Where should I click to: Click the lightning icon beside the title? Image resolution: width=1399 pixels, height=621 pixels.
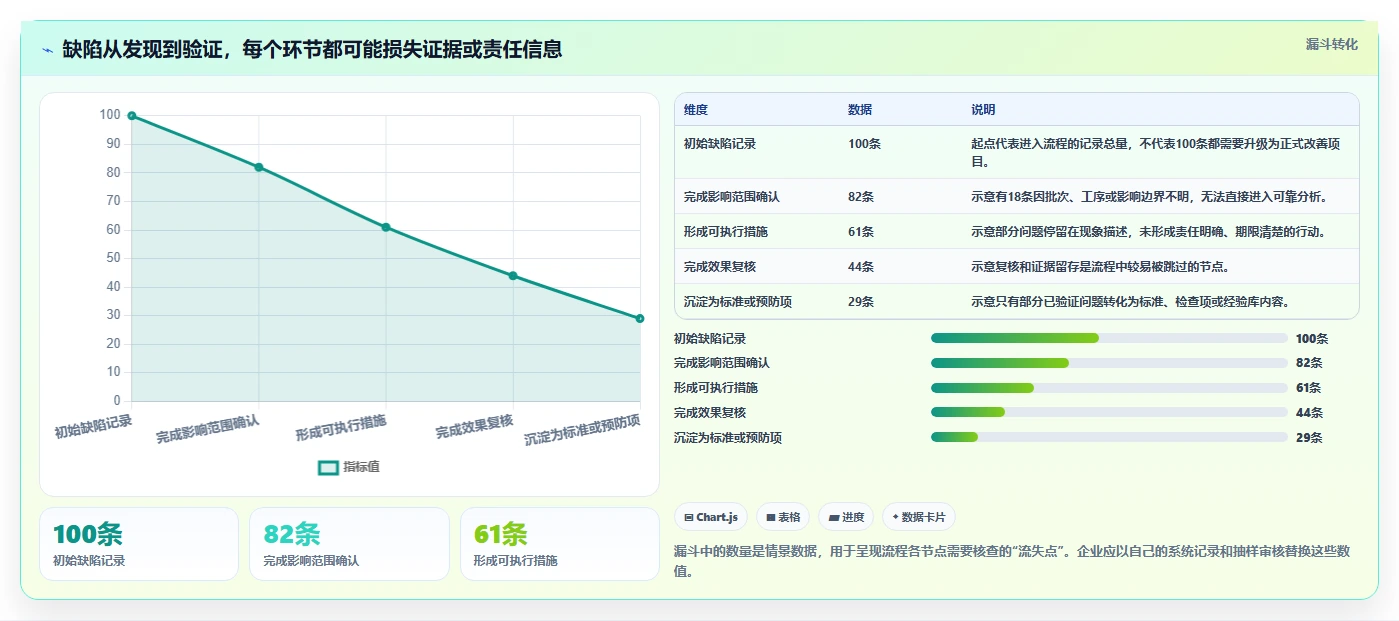48,50
